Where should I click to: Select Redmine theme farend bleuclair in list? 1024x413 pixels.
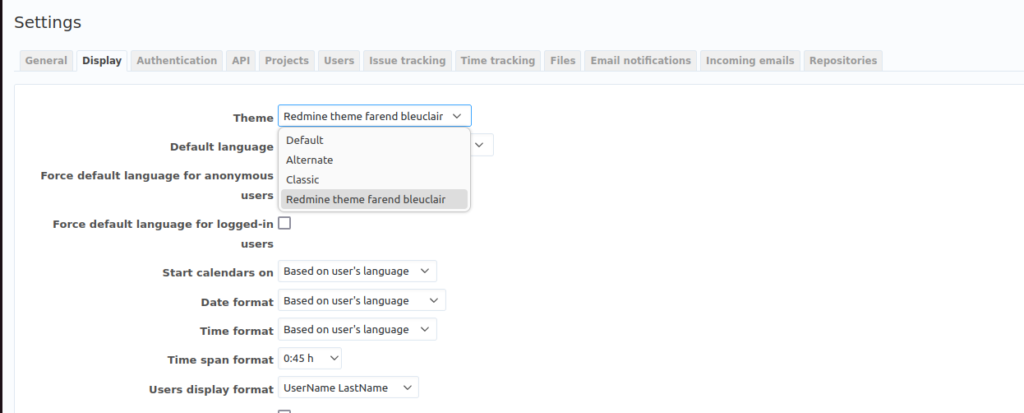(x=366, y=200)
